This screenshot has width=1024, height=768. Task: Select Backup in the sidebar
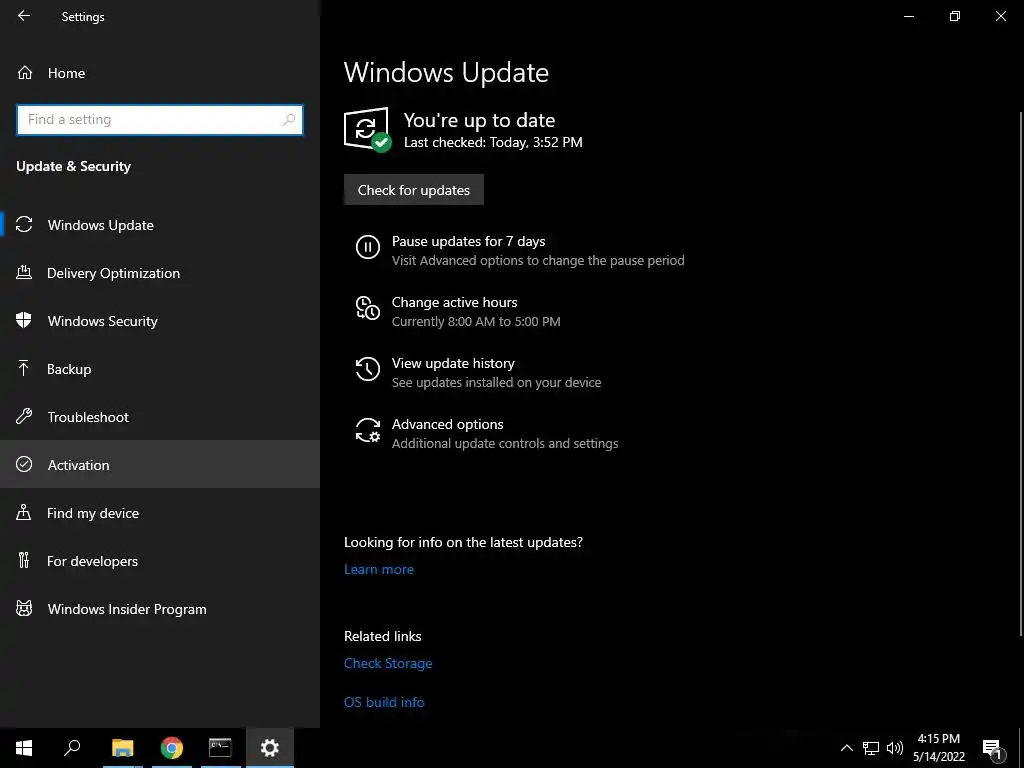[x=160, y=368]
